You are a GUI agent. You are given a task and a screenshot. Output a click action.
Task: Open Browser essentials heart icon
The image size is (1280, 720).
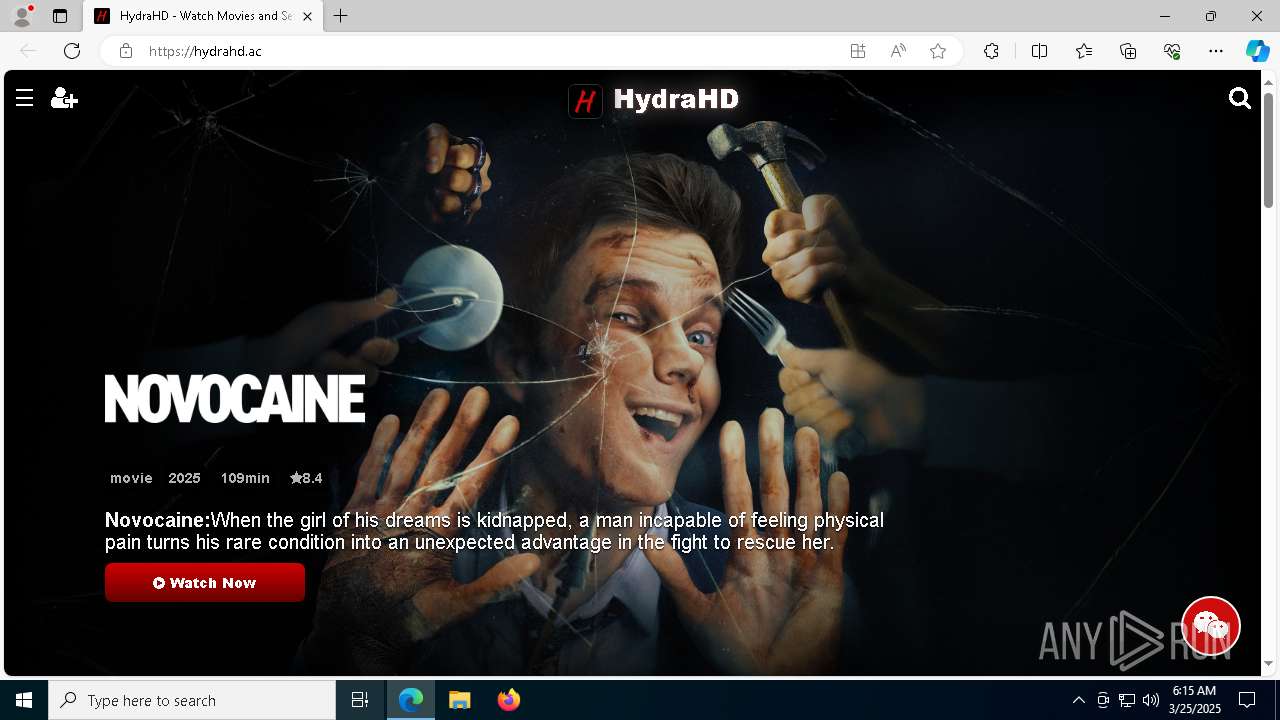[1172, 51]
